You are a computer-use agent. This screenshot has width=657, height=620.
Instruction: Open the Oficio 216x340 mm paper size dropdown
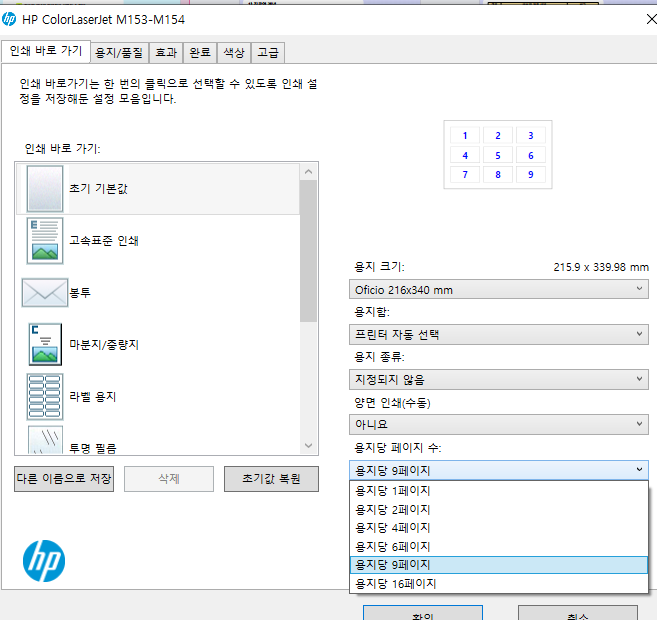click(x=499, y=289)
